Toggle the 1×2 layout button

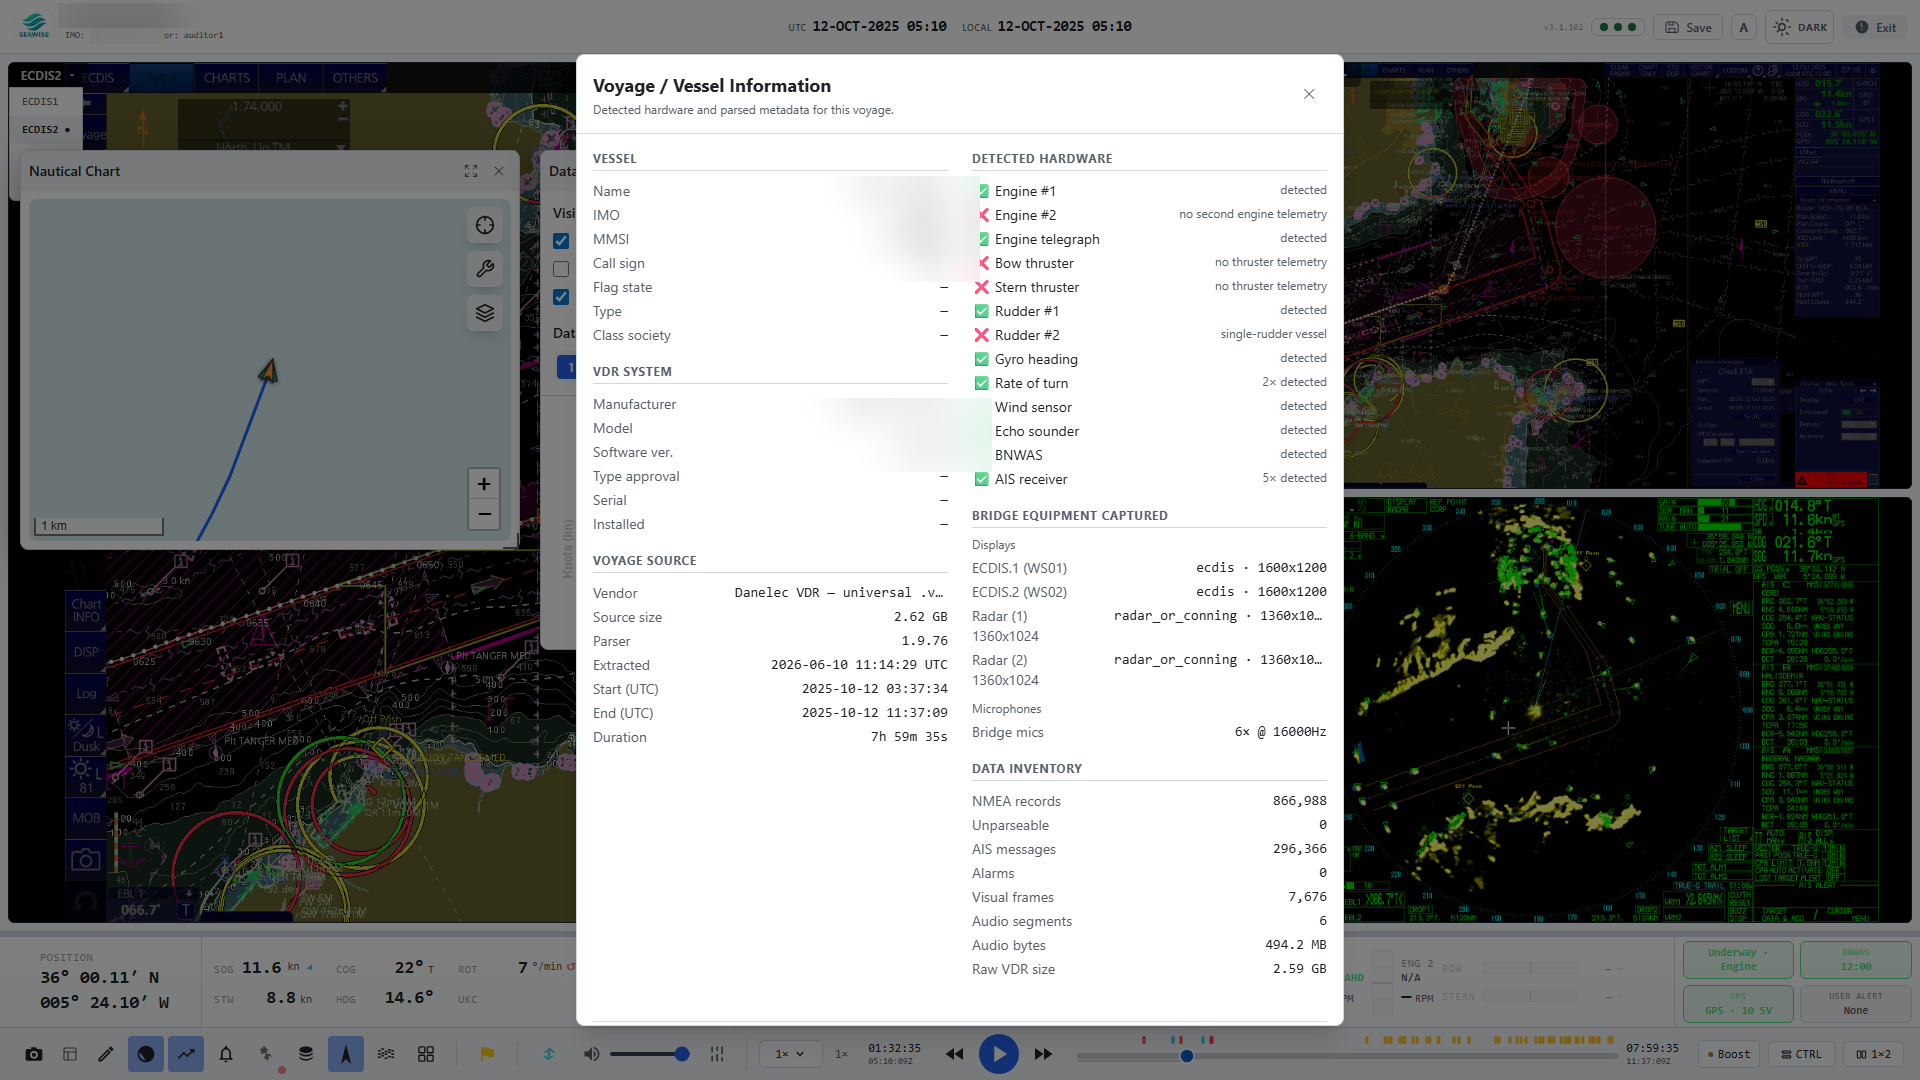tap(1873, 1054)
